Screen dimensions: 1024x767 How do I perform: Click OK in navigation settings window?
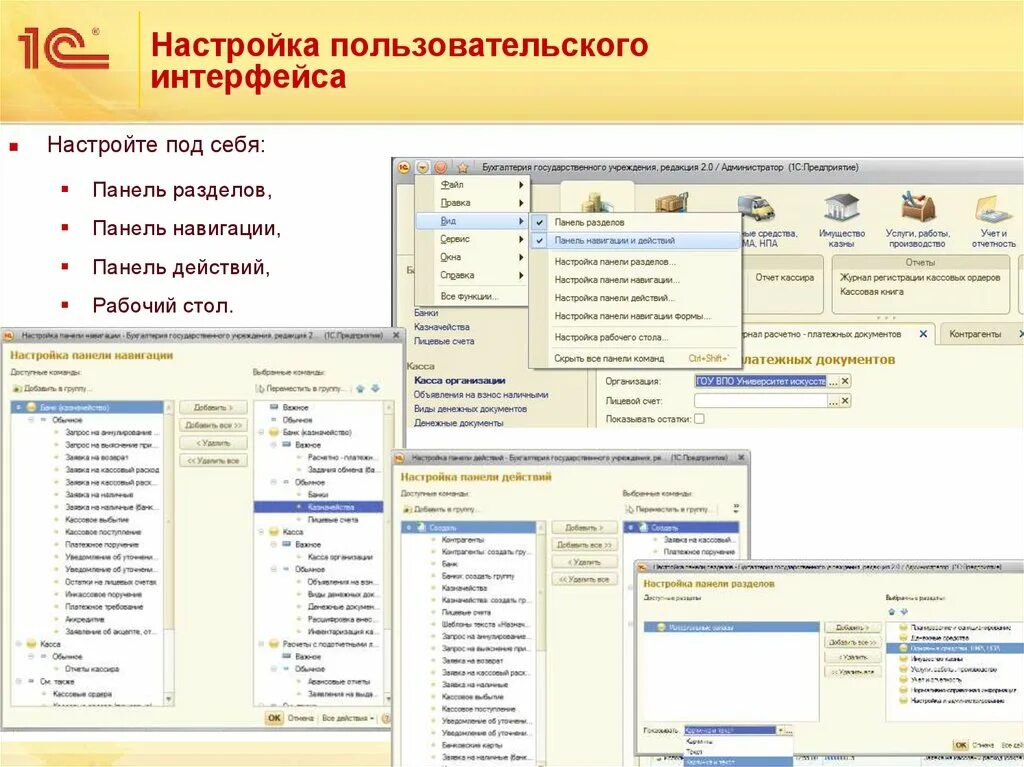[x=274, y=718]
